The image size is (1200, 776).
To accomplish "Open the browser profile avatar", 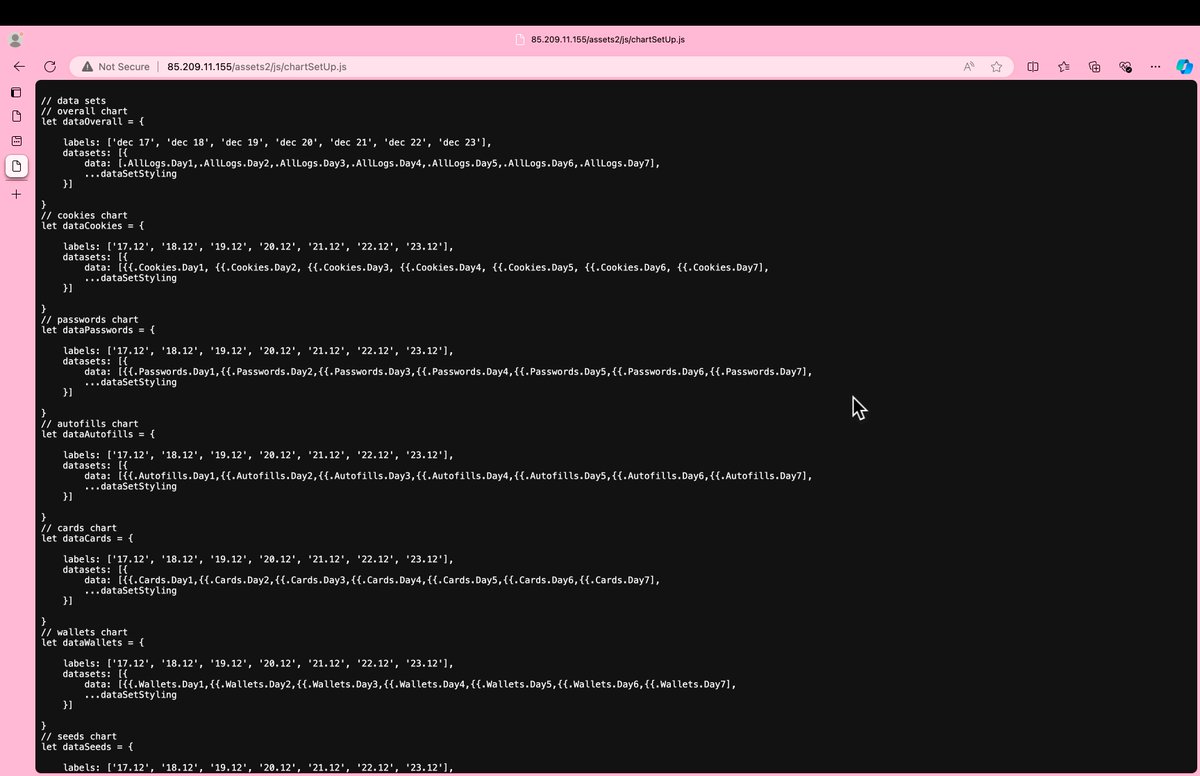I will pos(16,40).
